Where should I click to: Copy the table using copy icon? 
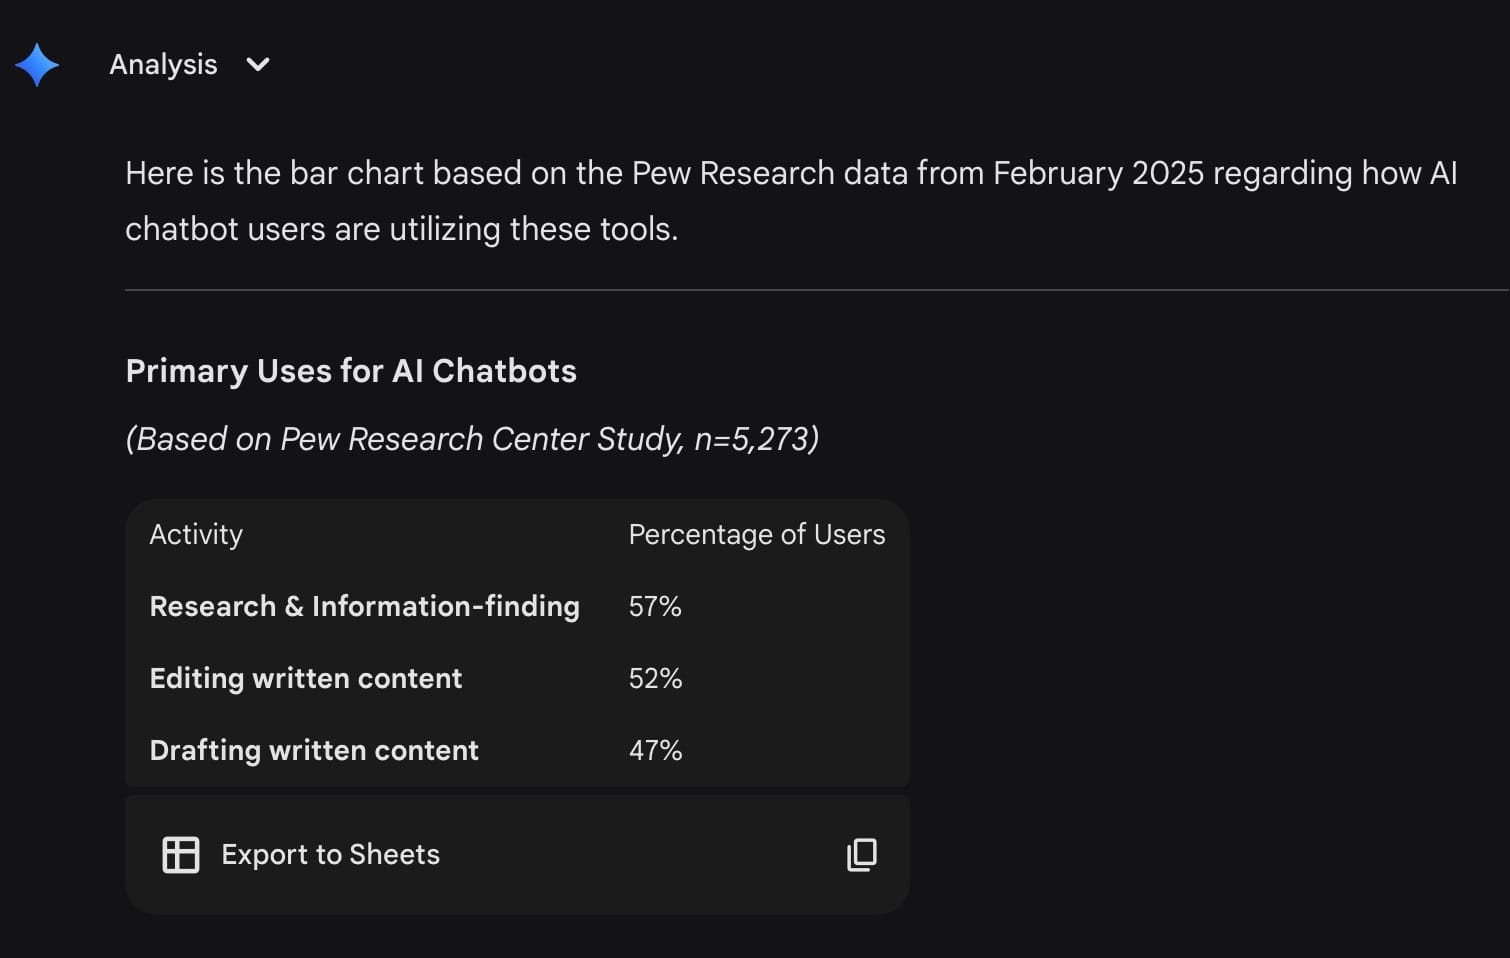(861, 855)
